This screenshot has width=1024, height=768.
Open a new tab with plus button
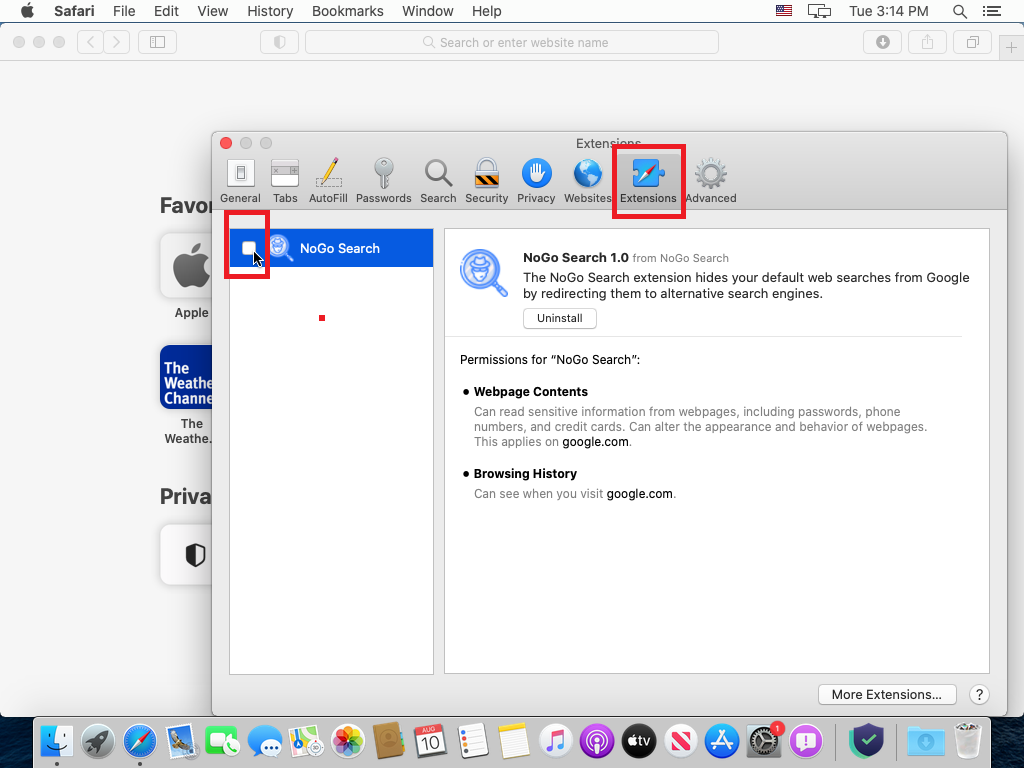click(x=1011, y=48)
